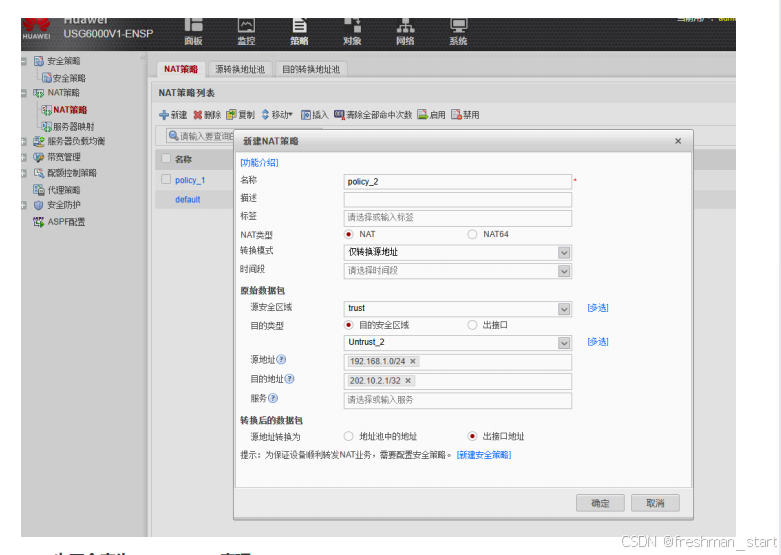Click 取消 to cancel the dialog
The height and width of the screenshot is (555, 781).
(655, 503)
